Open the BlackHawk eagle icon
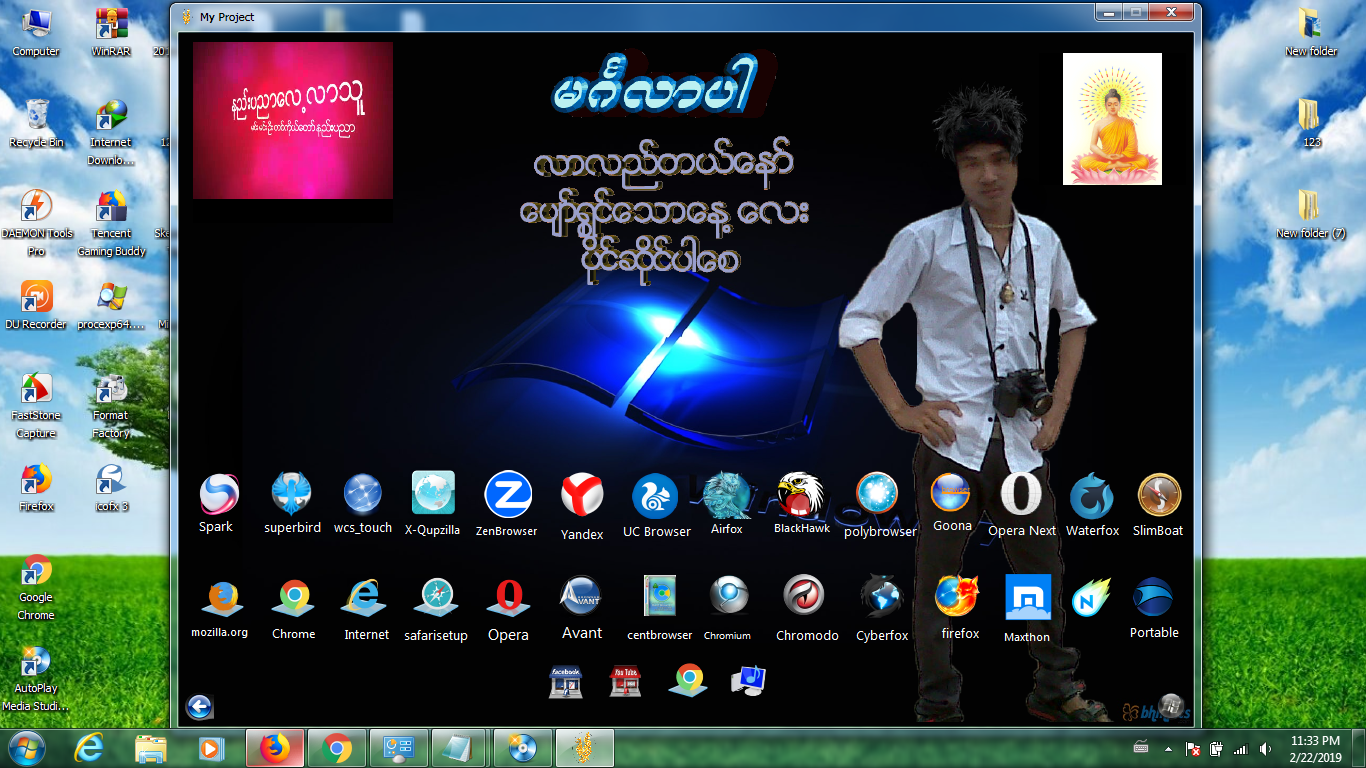1366x768 pixels. 801,494
